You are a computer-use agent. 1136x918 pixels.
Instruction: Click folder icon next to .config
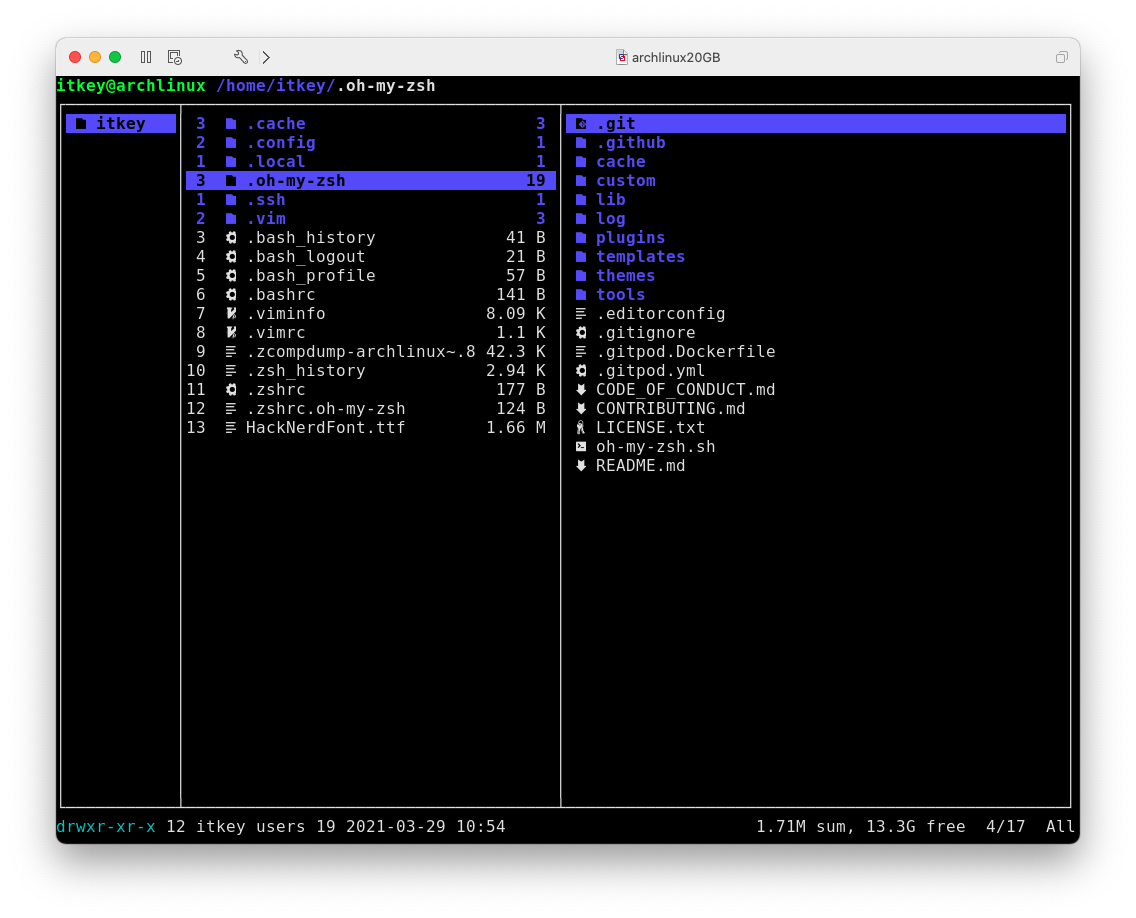click(231, 143)
